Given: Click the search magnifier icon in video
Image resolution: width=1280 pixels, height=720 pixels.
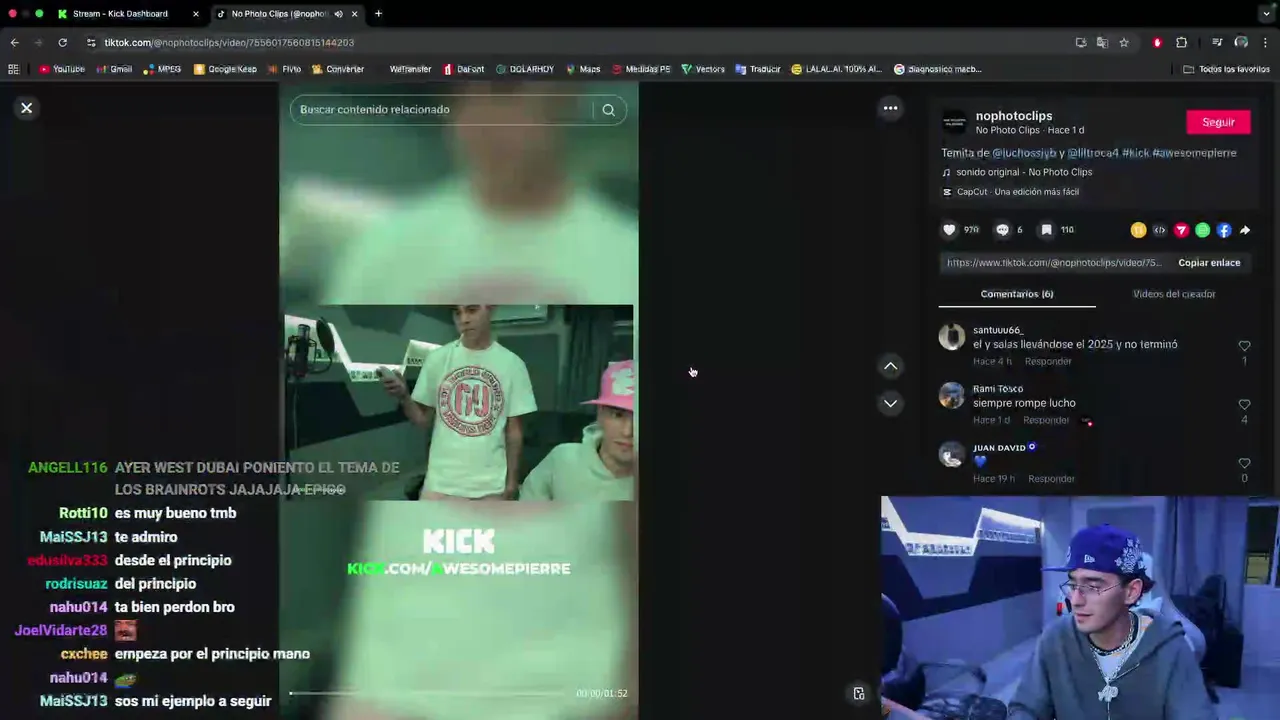Looking at the screenshot, I should click(608, 110).
